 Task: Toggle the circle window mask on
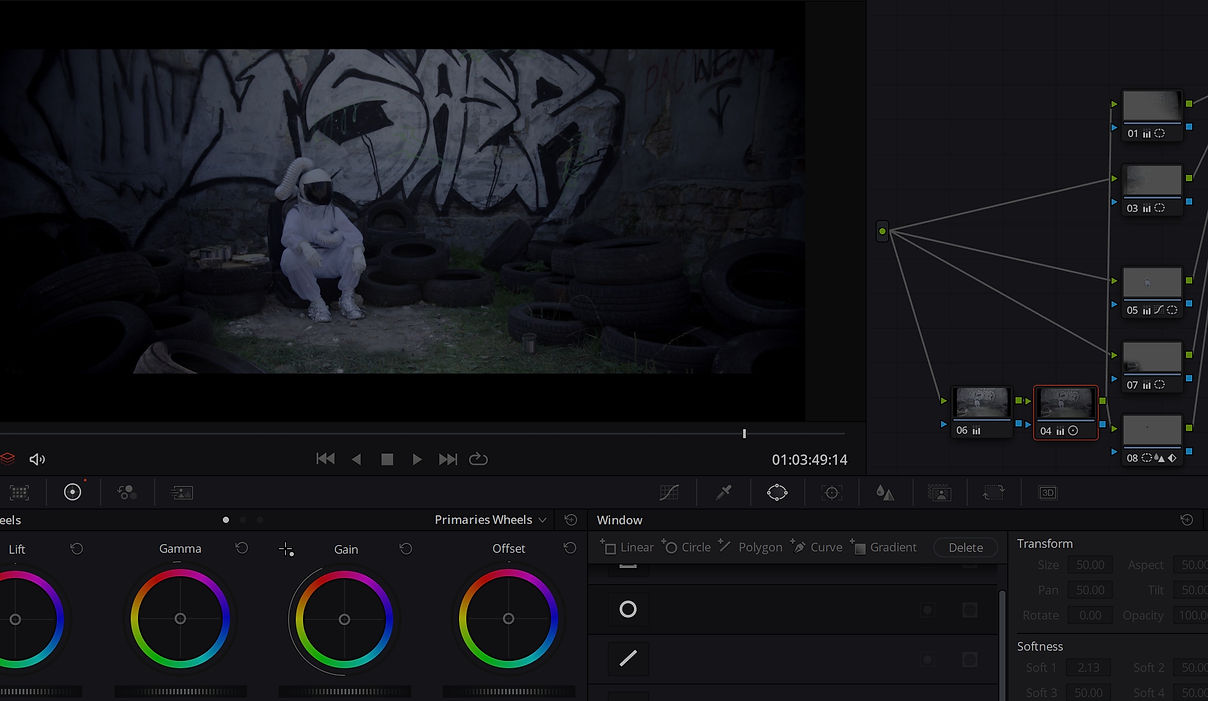[628, 609]
